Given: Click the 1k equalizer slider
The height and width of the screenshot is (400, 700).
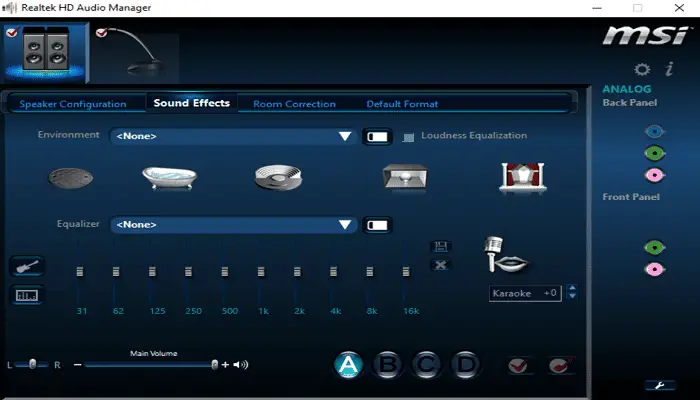Looking at the screenshot, I should click(x=261, y=271).
